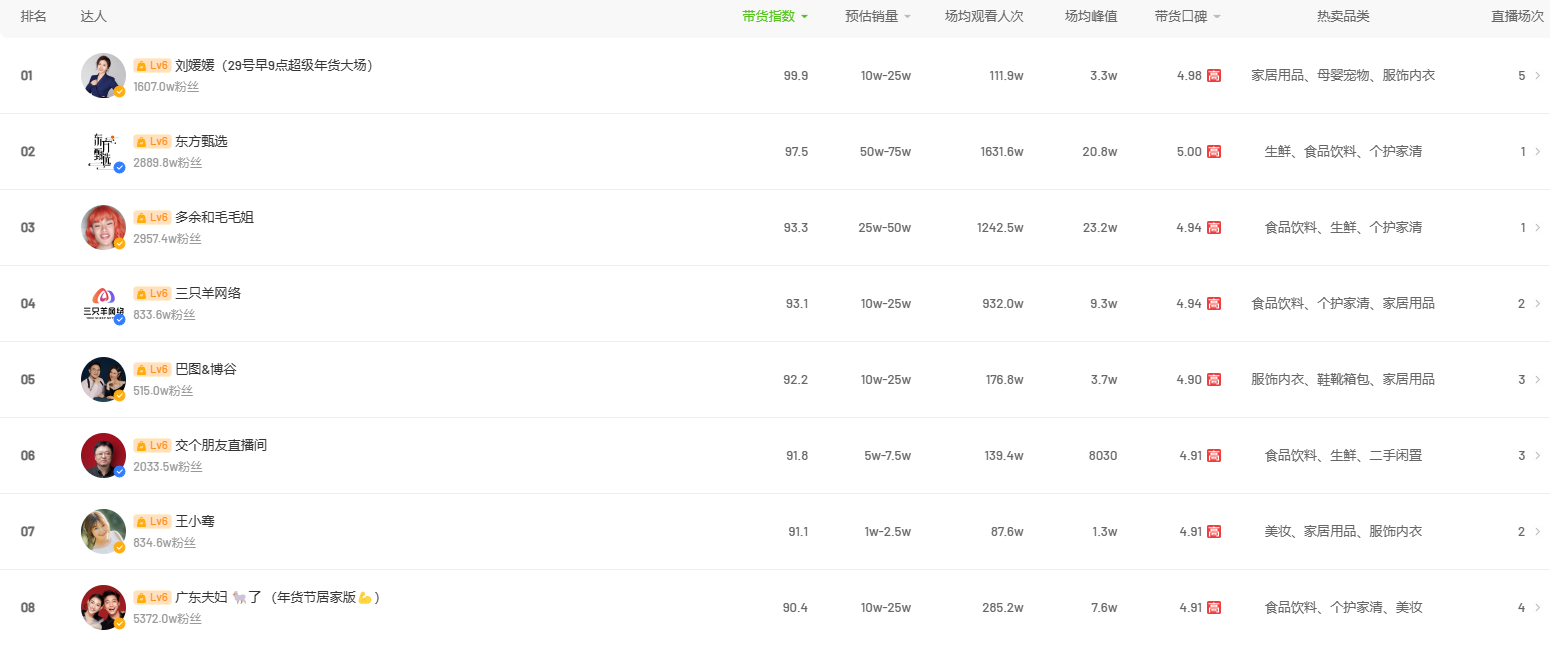This screenshot has height=645, width=1550.
Task: Expand row 06 chevron for 交个朋友直播间
Action: (x=1537, y=455)
